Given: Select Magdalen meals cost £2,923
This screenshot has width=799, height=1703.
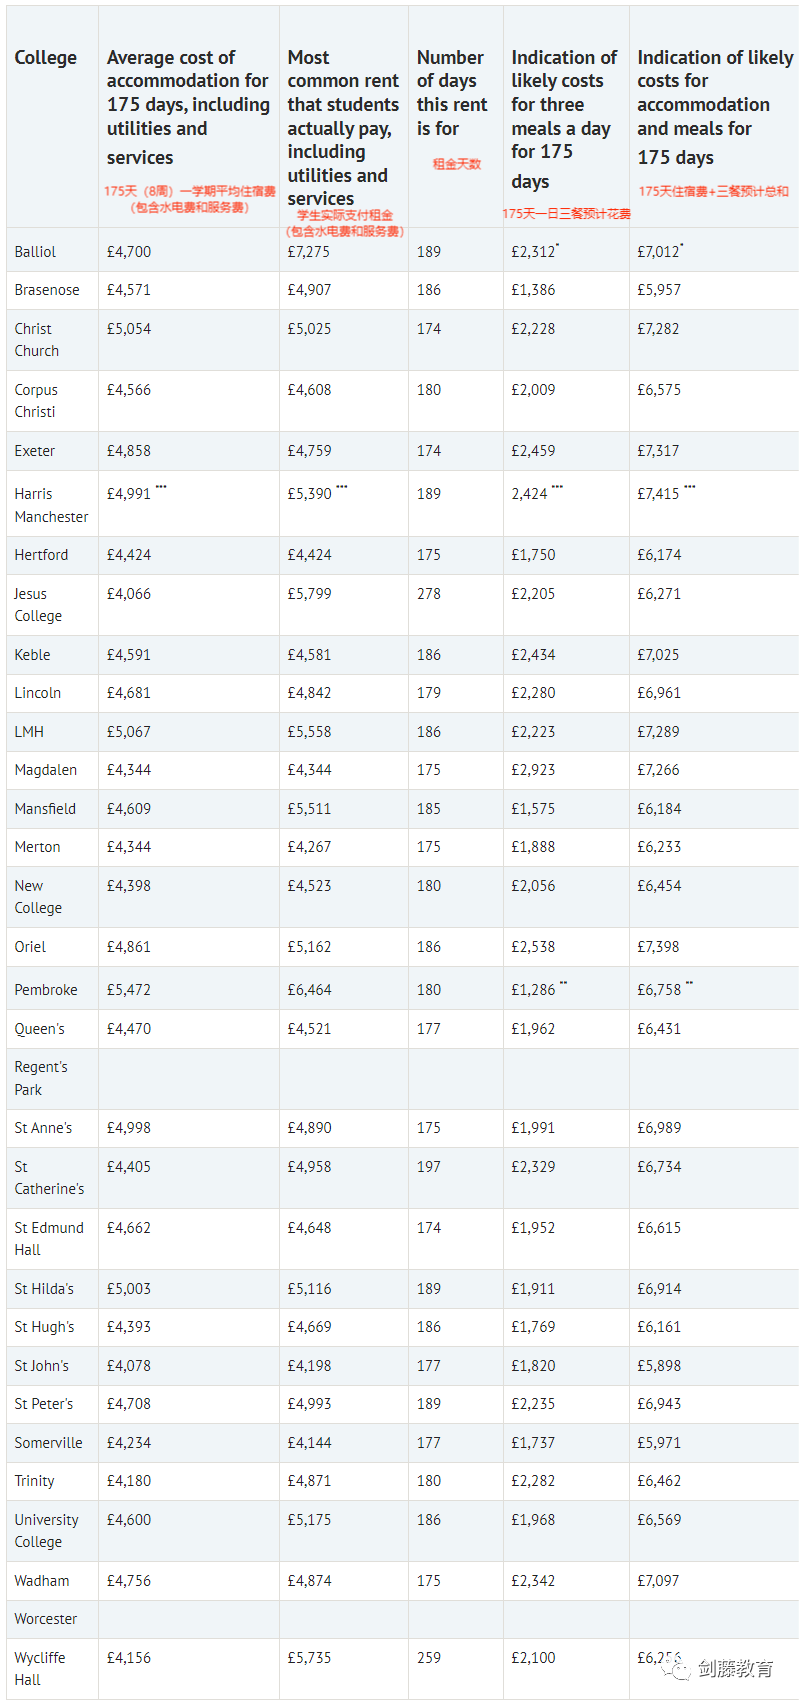Looking at the screenshot, I should (x=533, y=770).
